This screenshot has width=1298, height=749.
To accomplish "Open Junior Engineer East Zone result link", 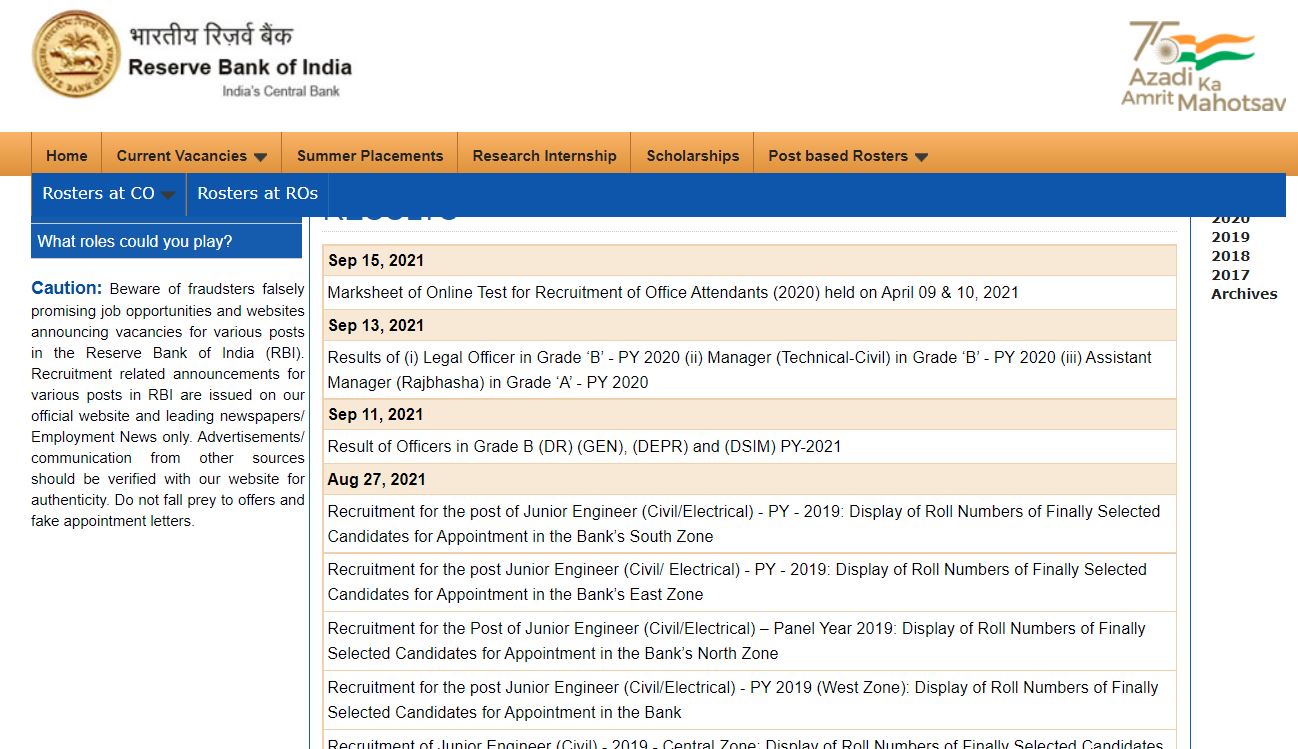I will pos(737,582).
